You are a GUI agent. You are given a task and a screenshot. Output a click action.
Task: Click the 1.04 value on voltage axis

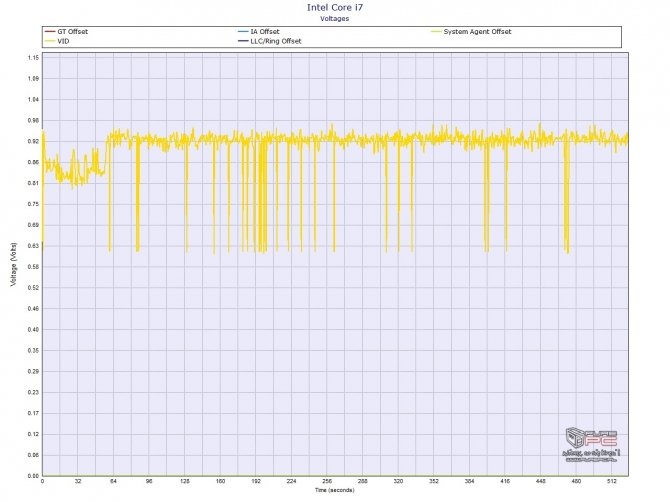tap(33, 100)
